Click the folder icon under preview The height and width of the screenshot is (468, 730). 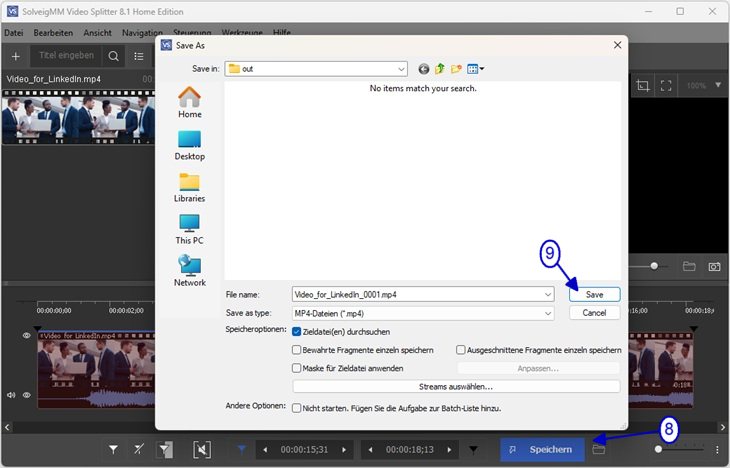point(689,266)
